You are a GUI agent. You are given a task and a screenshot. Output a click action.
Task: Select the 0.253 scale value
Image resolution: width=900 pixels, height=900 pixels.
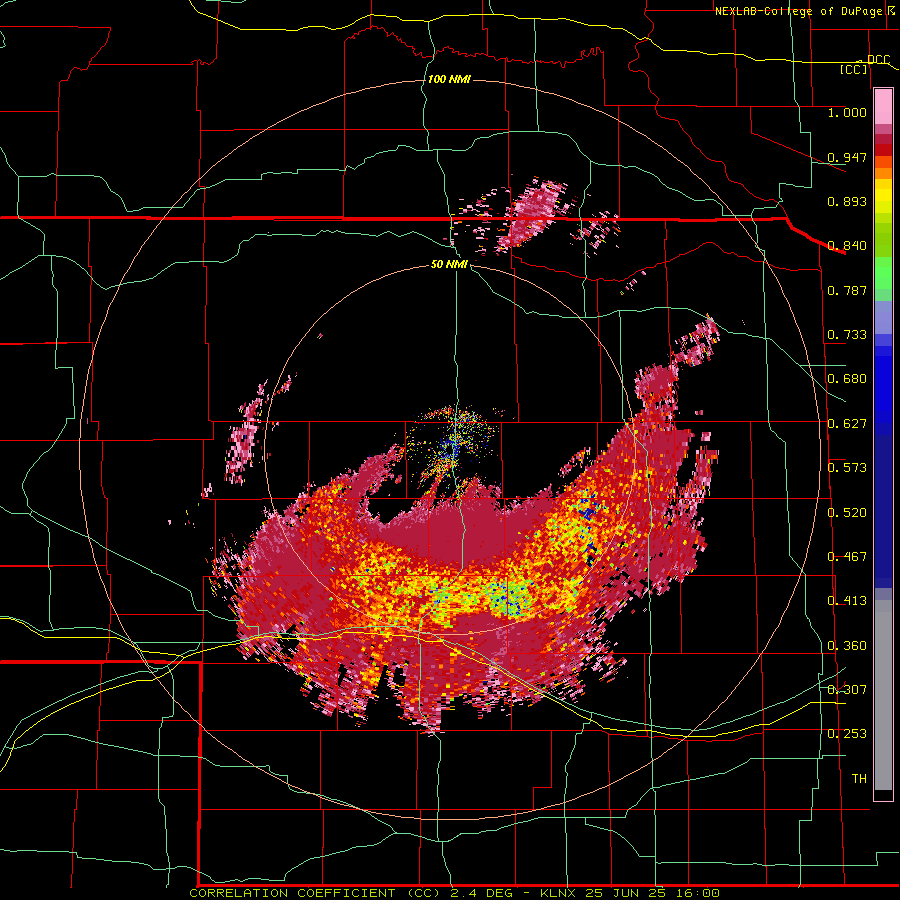point(847,734)
